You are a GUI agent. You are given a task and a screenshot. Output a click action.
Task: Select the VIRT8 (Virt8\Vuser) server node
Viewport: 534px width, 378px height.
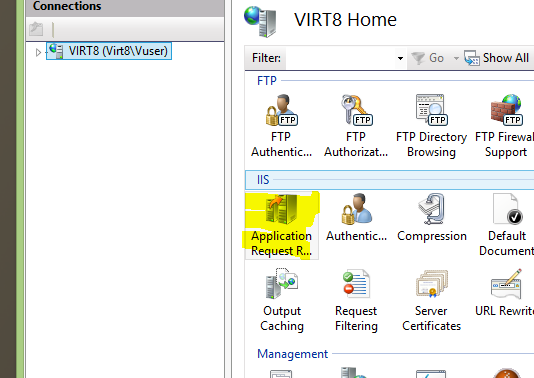(109, 51)
